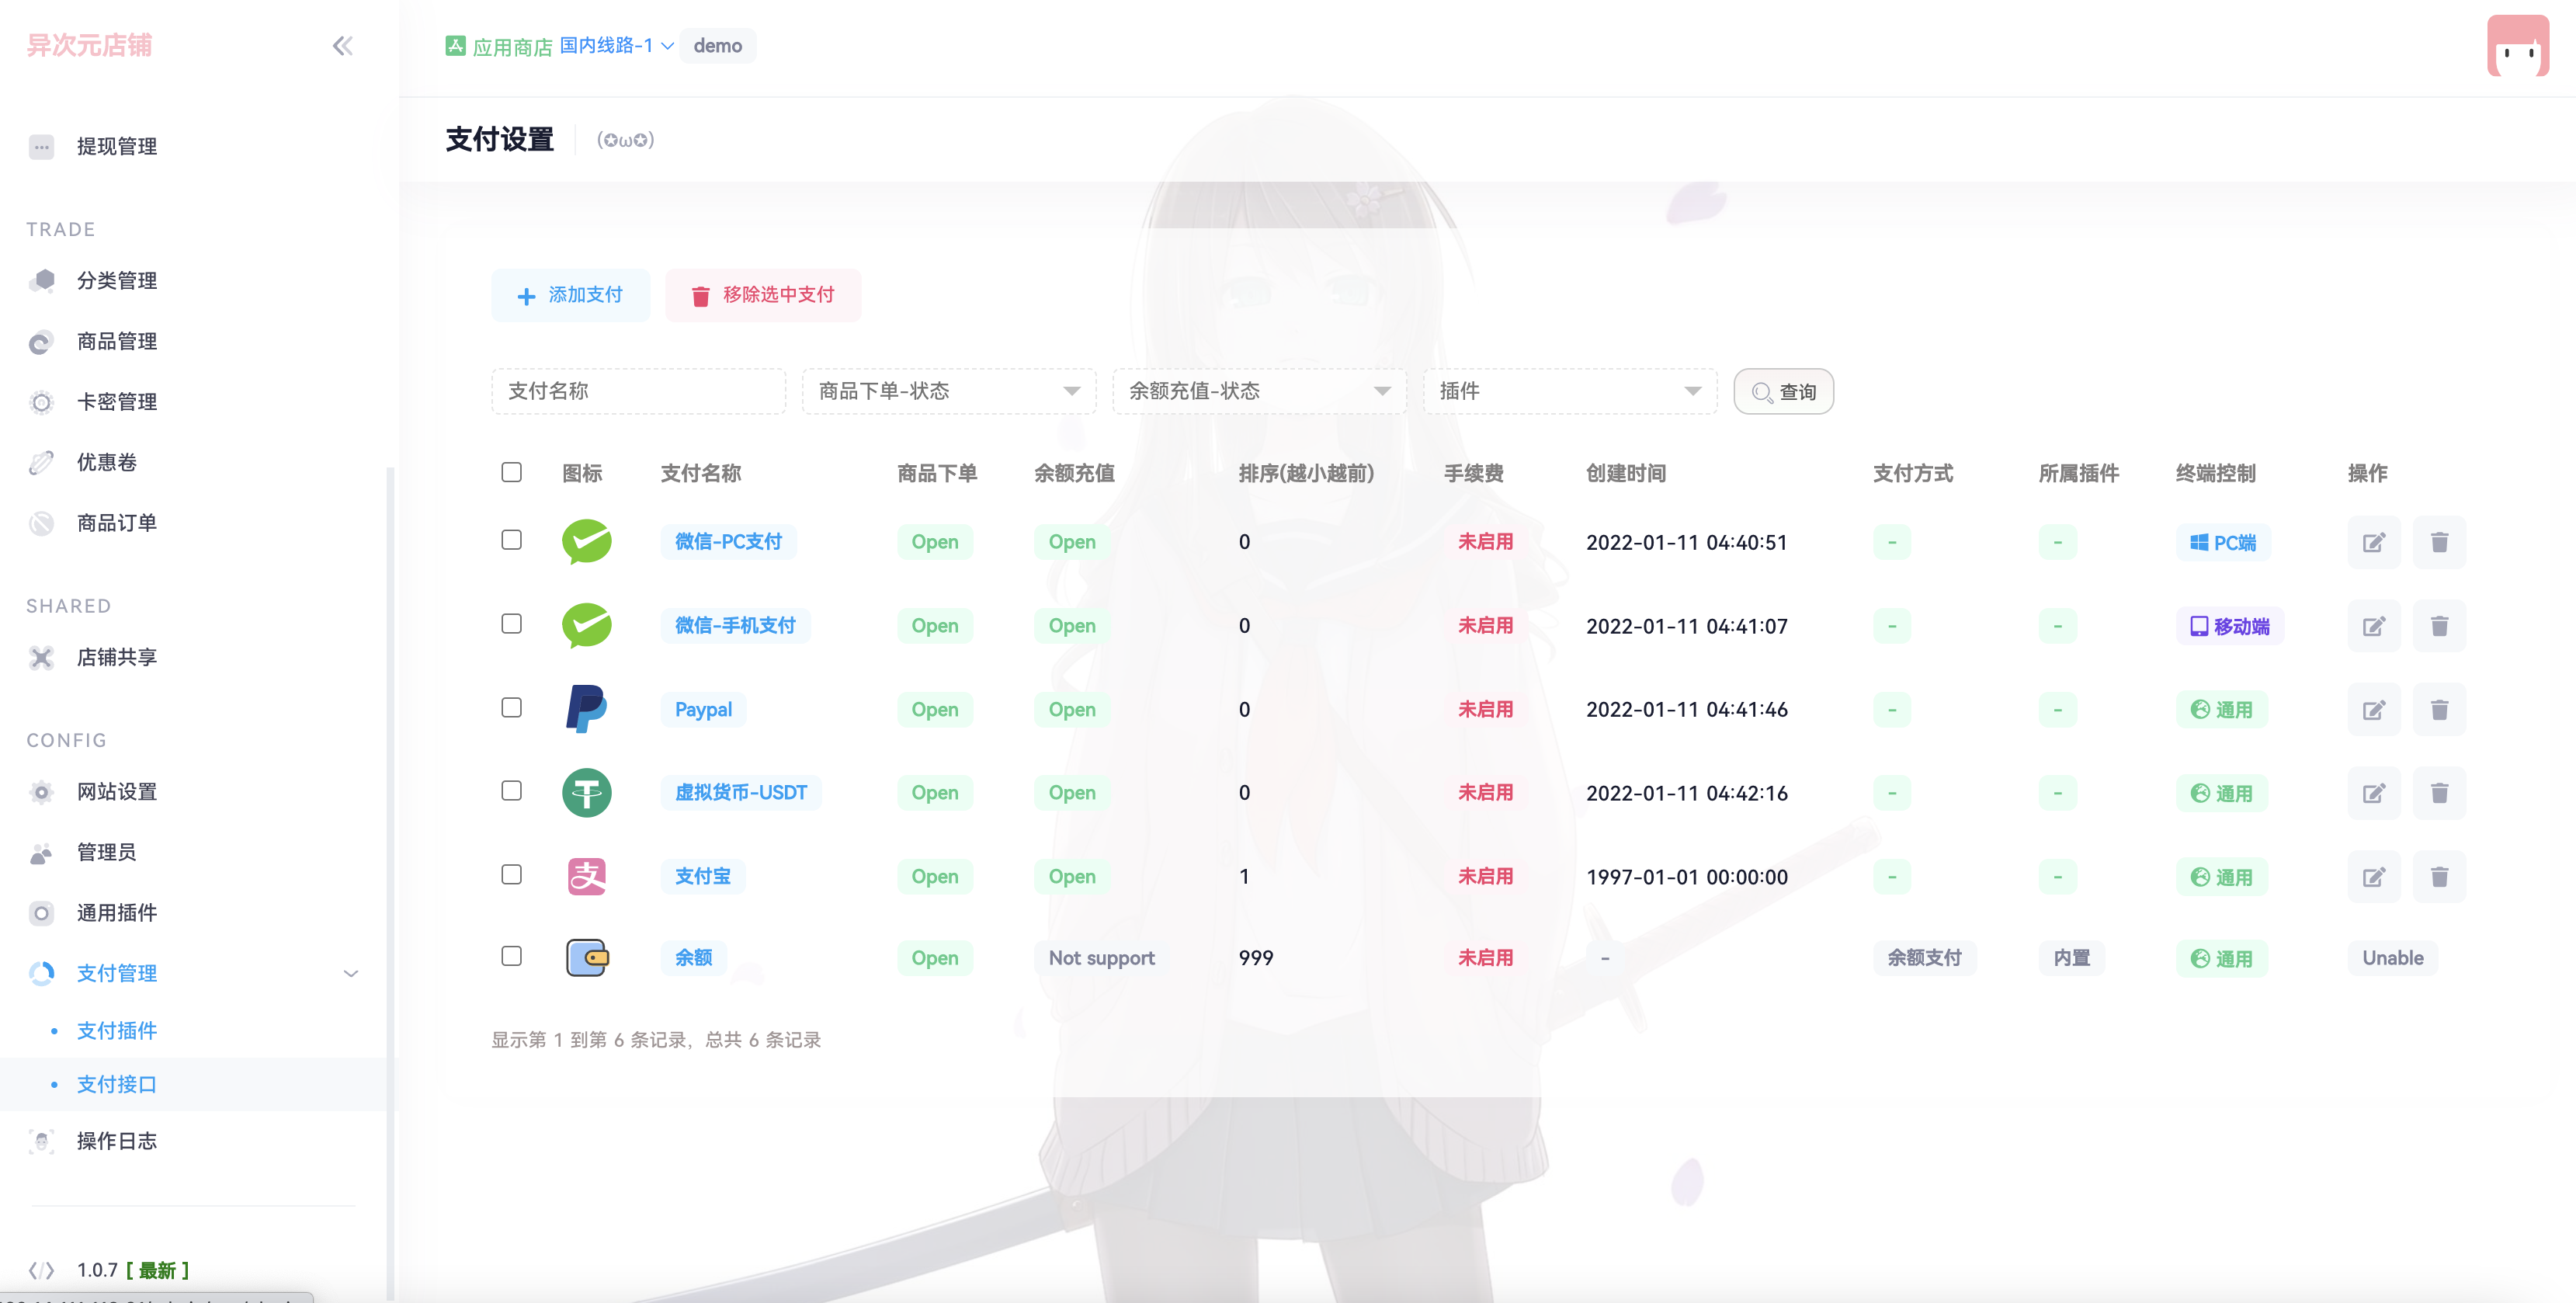This screenshot has width=2576, height=1303.
Task: Open the 商品下单-状态 filter dropdown
Action: pyautogui.click(x=949, y=391)
